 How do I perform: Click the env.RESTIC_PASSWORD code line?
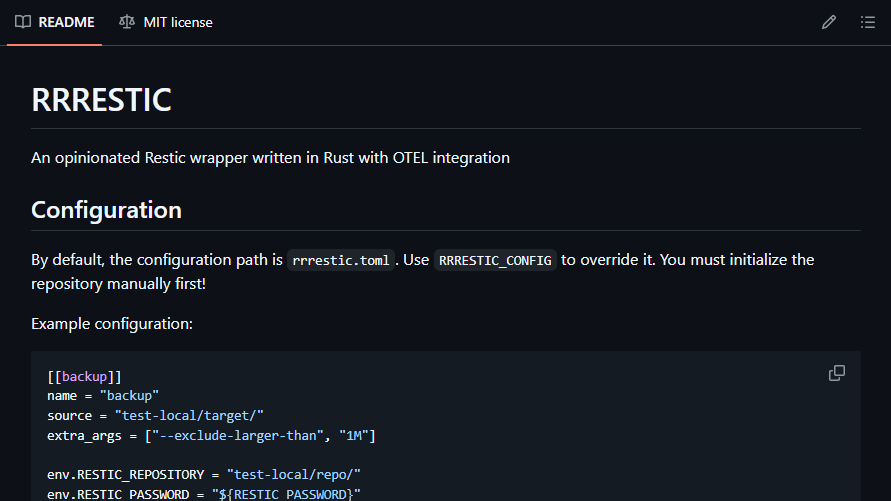(203, 494)
